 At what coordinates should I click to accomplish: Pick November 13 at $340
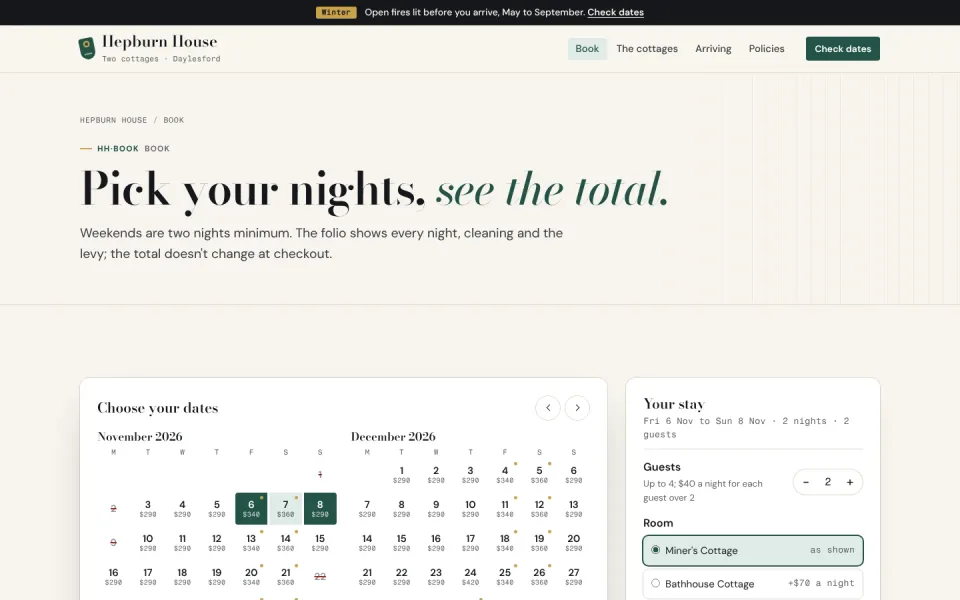[x=251, y=542]
